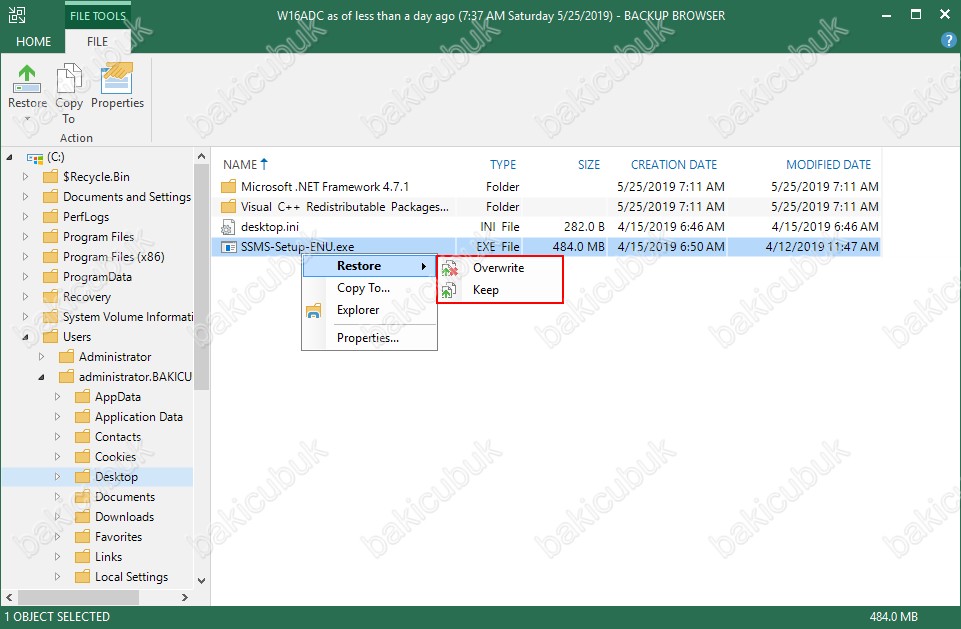Click the Users folder icon
Image resolution: width=961 pixels, height=629 pixels.
tap(51, 337)
